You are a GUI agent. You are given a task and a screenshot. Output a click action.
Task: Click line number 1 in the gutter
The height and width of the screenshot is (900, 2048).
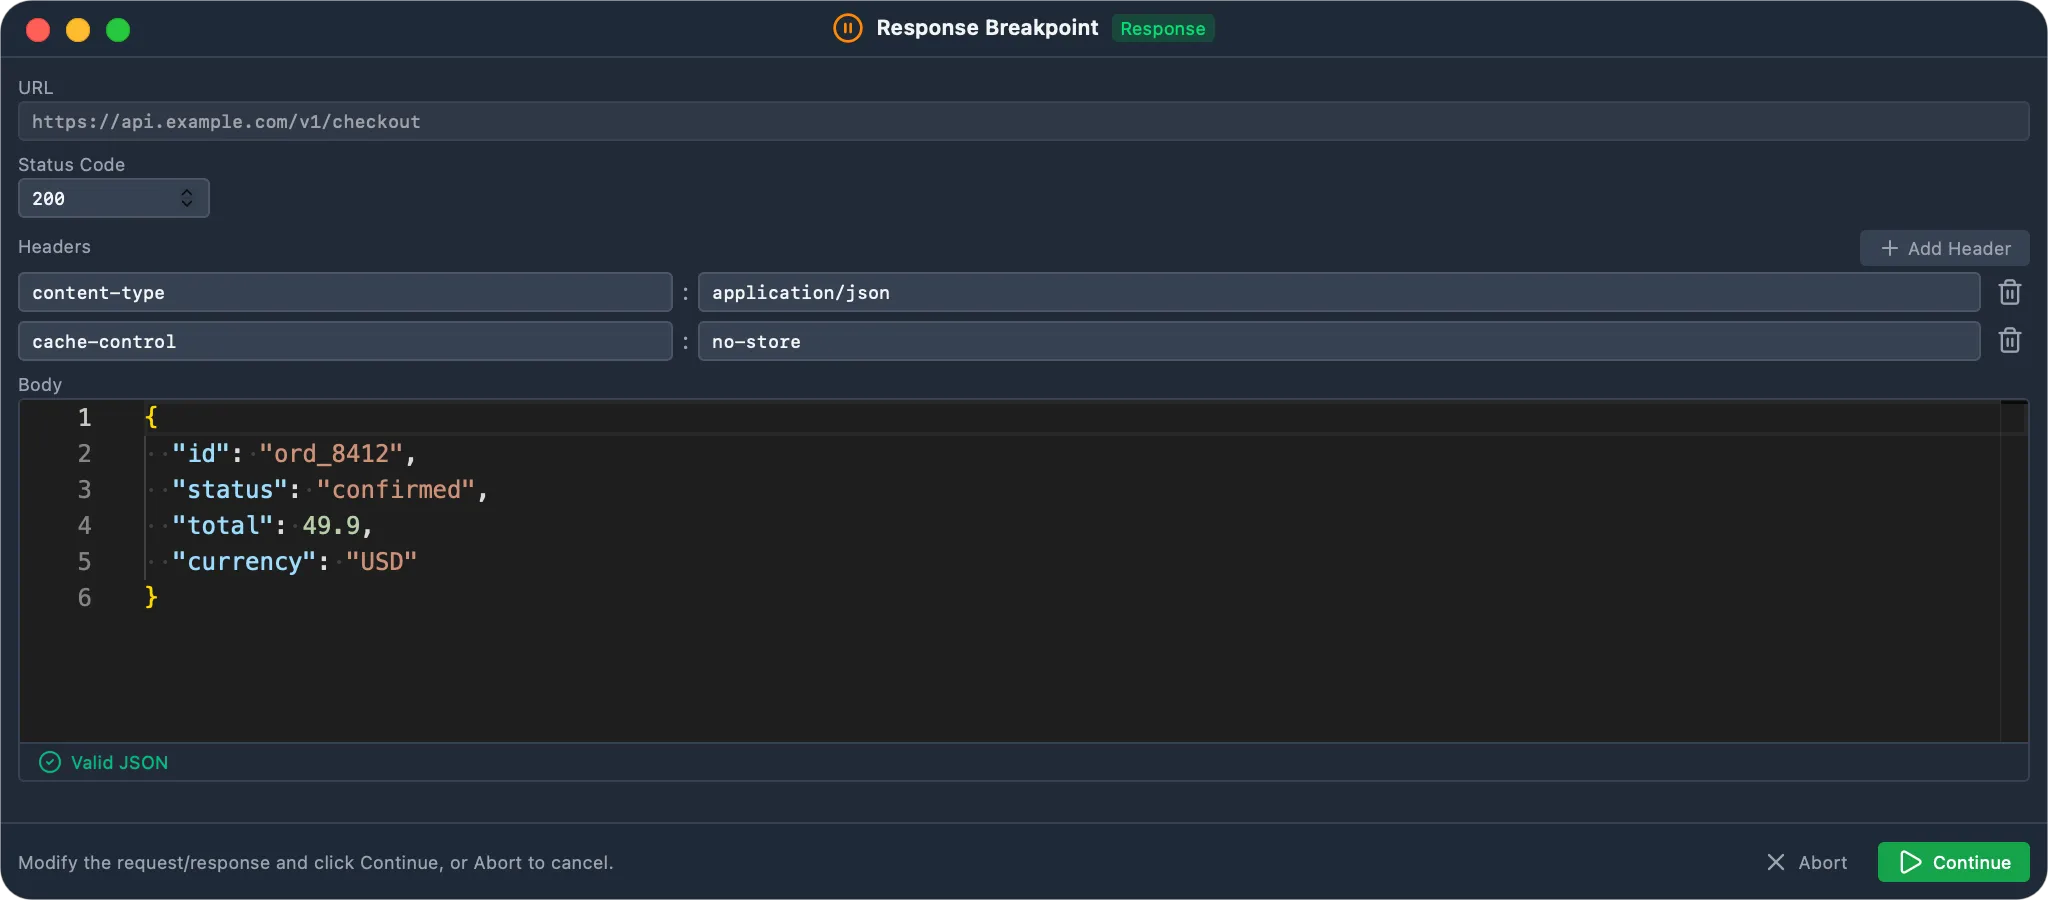(85, 418)
